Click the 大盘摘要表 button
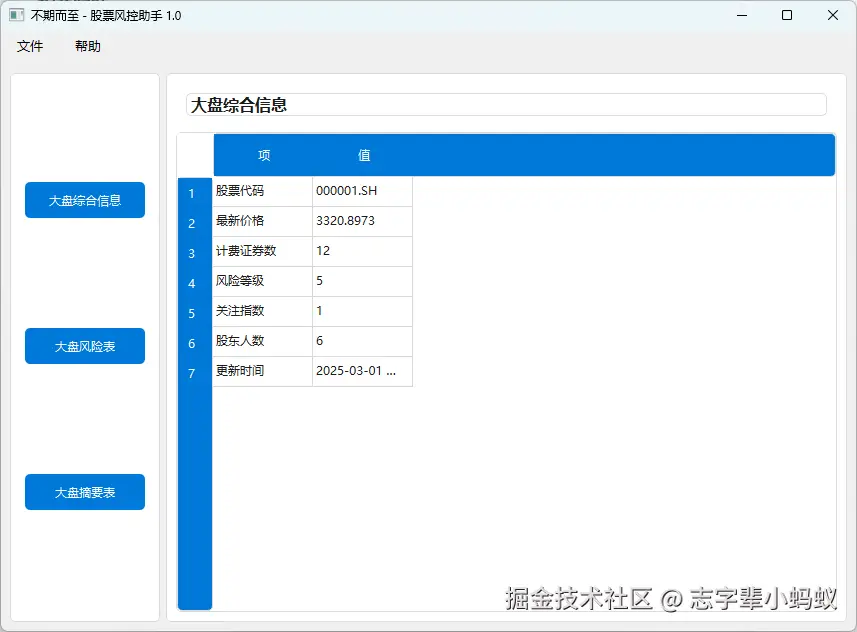 85,492
